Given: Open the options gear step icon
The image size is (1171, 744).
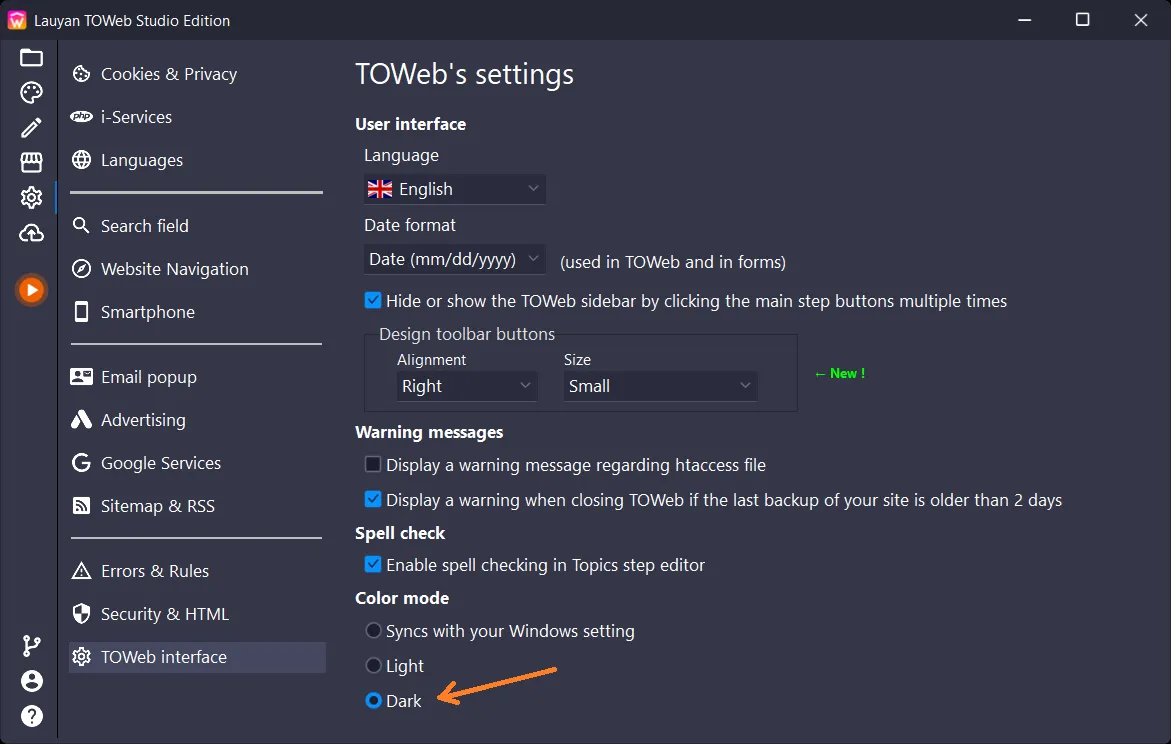Looking at the screenshot, I should pyautogui.click(x=31, y=198).
